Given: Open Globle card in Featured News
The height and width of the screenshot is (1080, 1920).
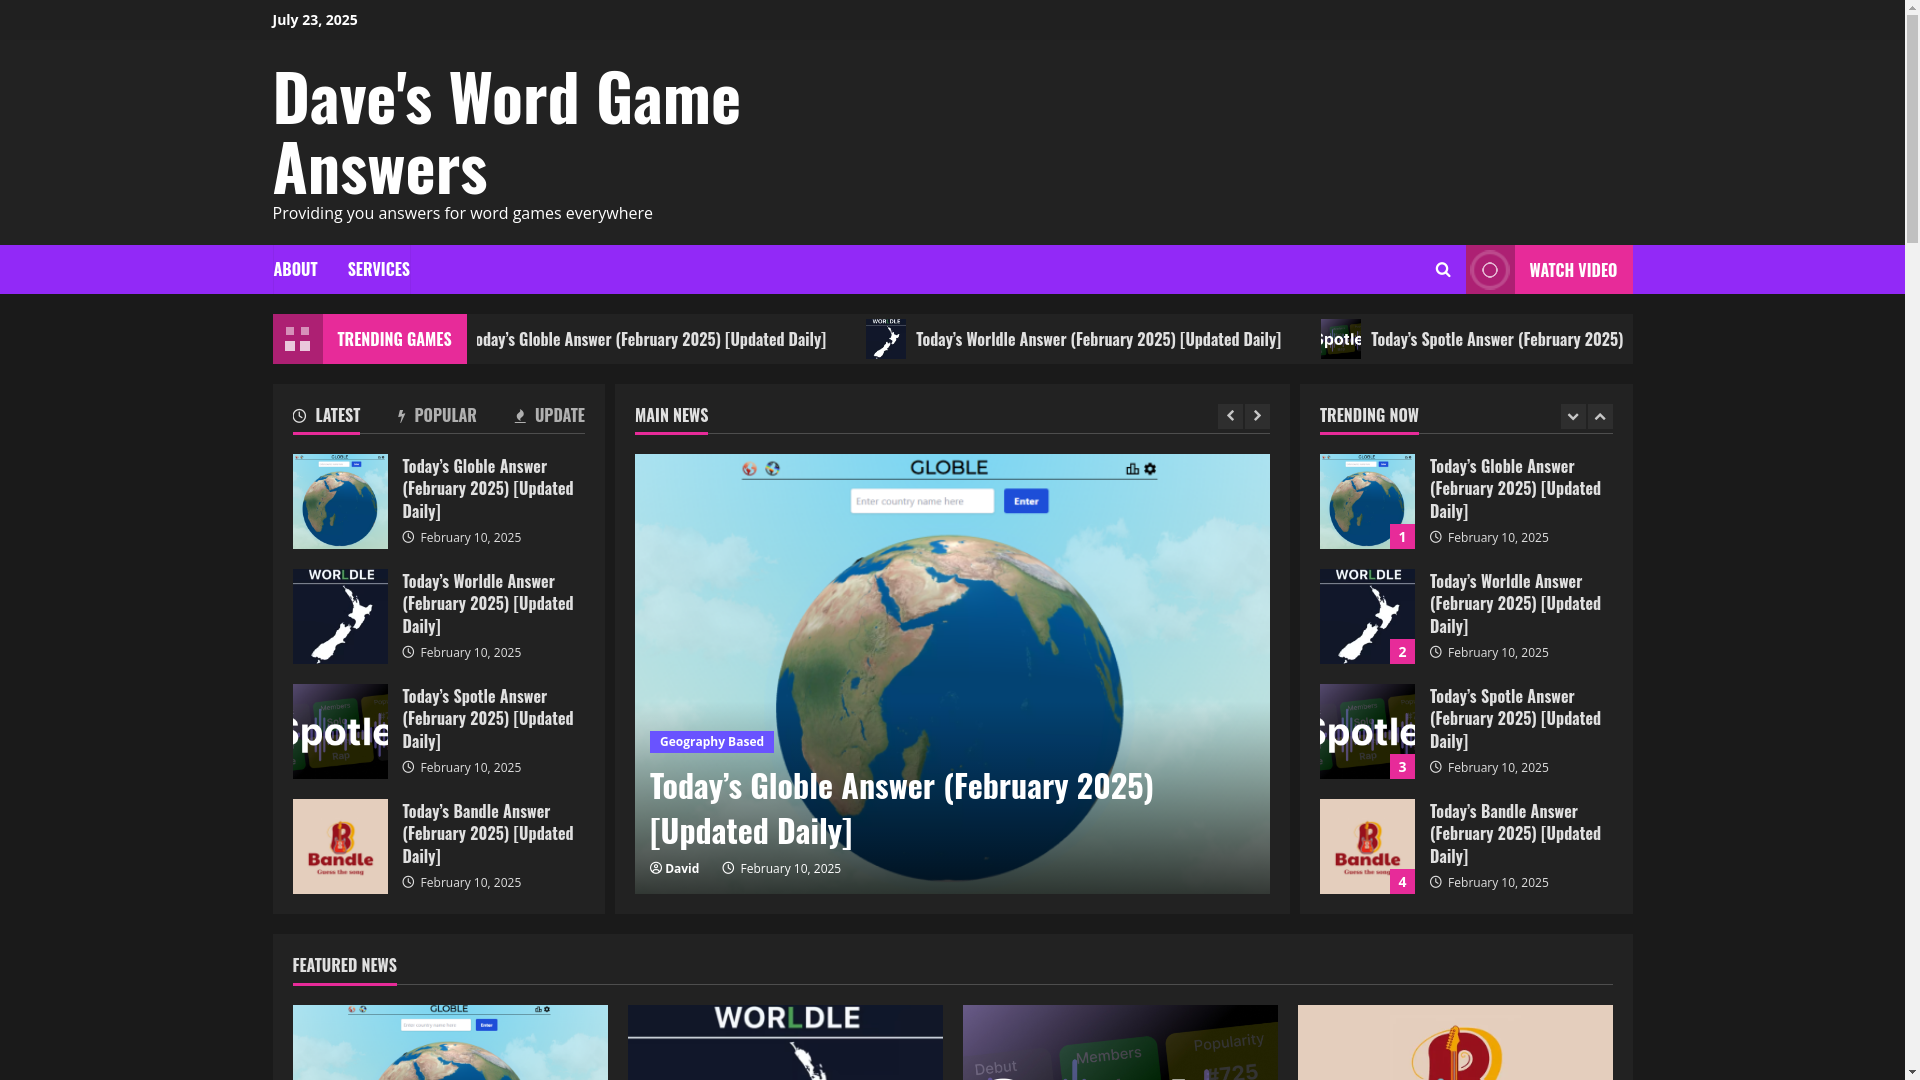Looking at the screenshot, I should [450, 1042].
